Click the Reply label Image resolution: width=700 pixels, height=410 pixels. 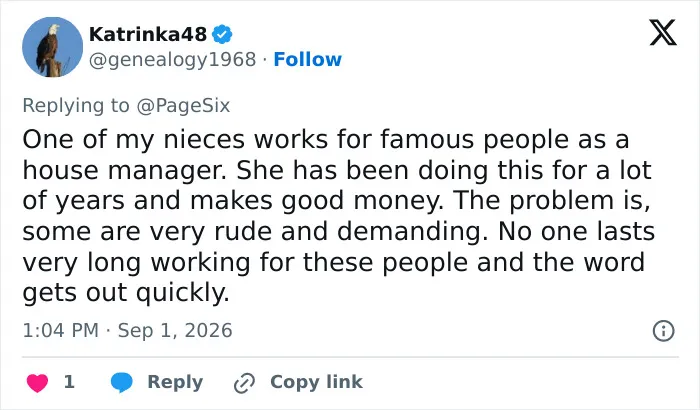tap(175, 382)
